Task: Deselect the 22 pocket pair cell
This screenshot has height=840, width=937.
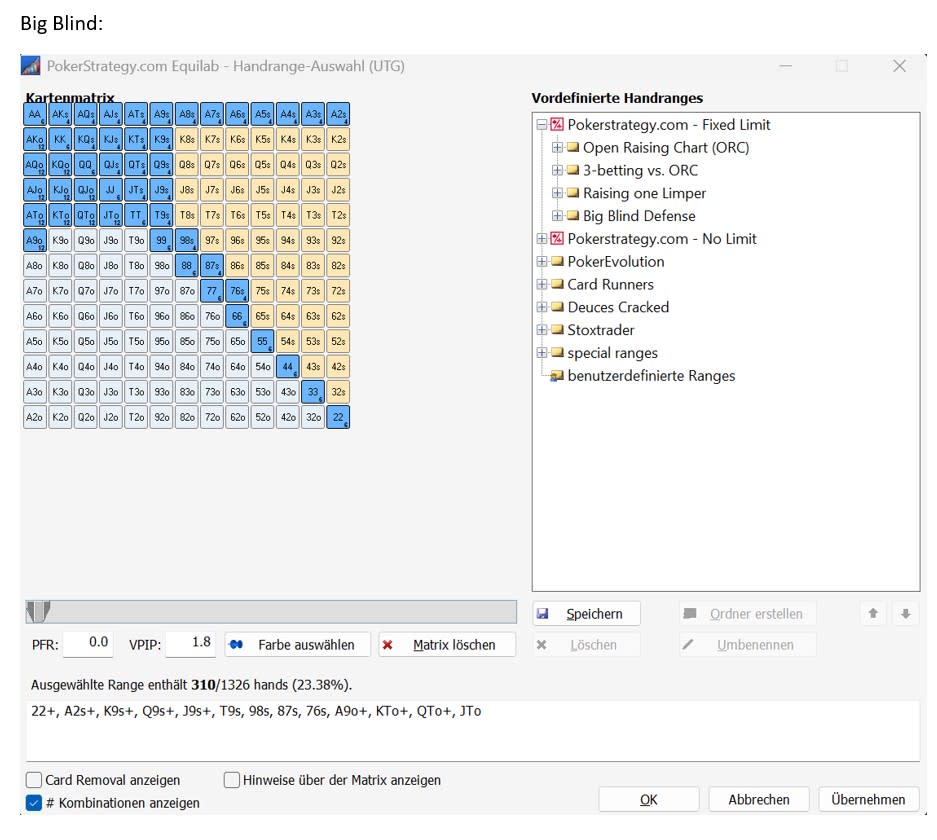Action: click(338, 417)
